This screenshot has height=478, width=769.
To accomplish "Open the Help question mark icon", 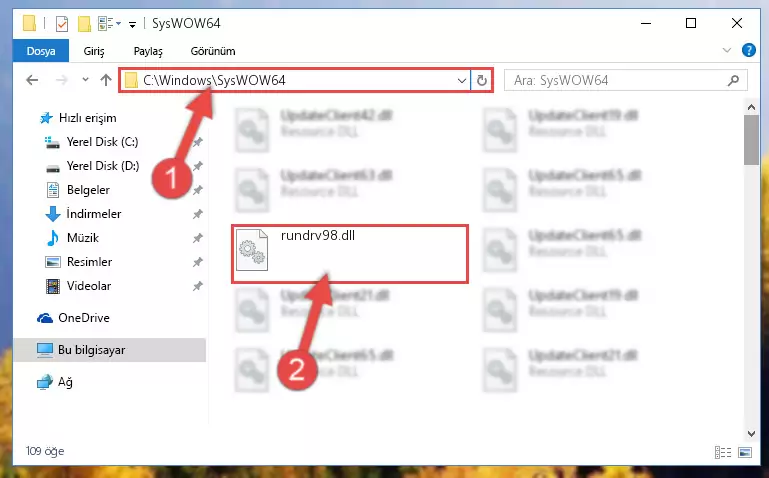I will coord(748,50).
